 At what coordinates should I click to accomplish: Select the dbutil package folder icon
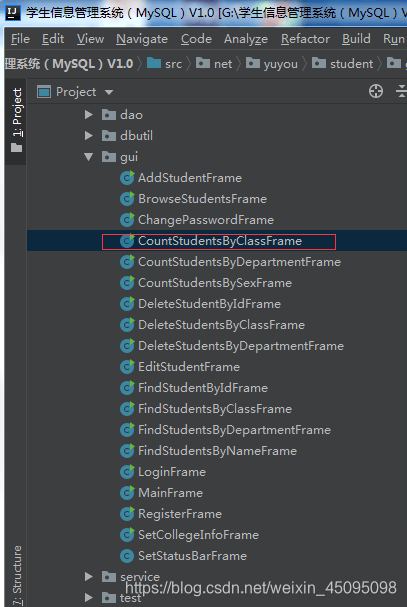click(109, 135)
